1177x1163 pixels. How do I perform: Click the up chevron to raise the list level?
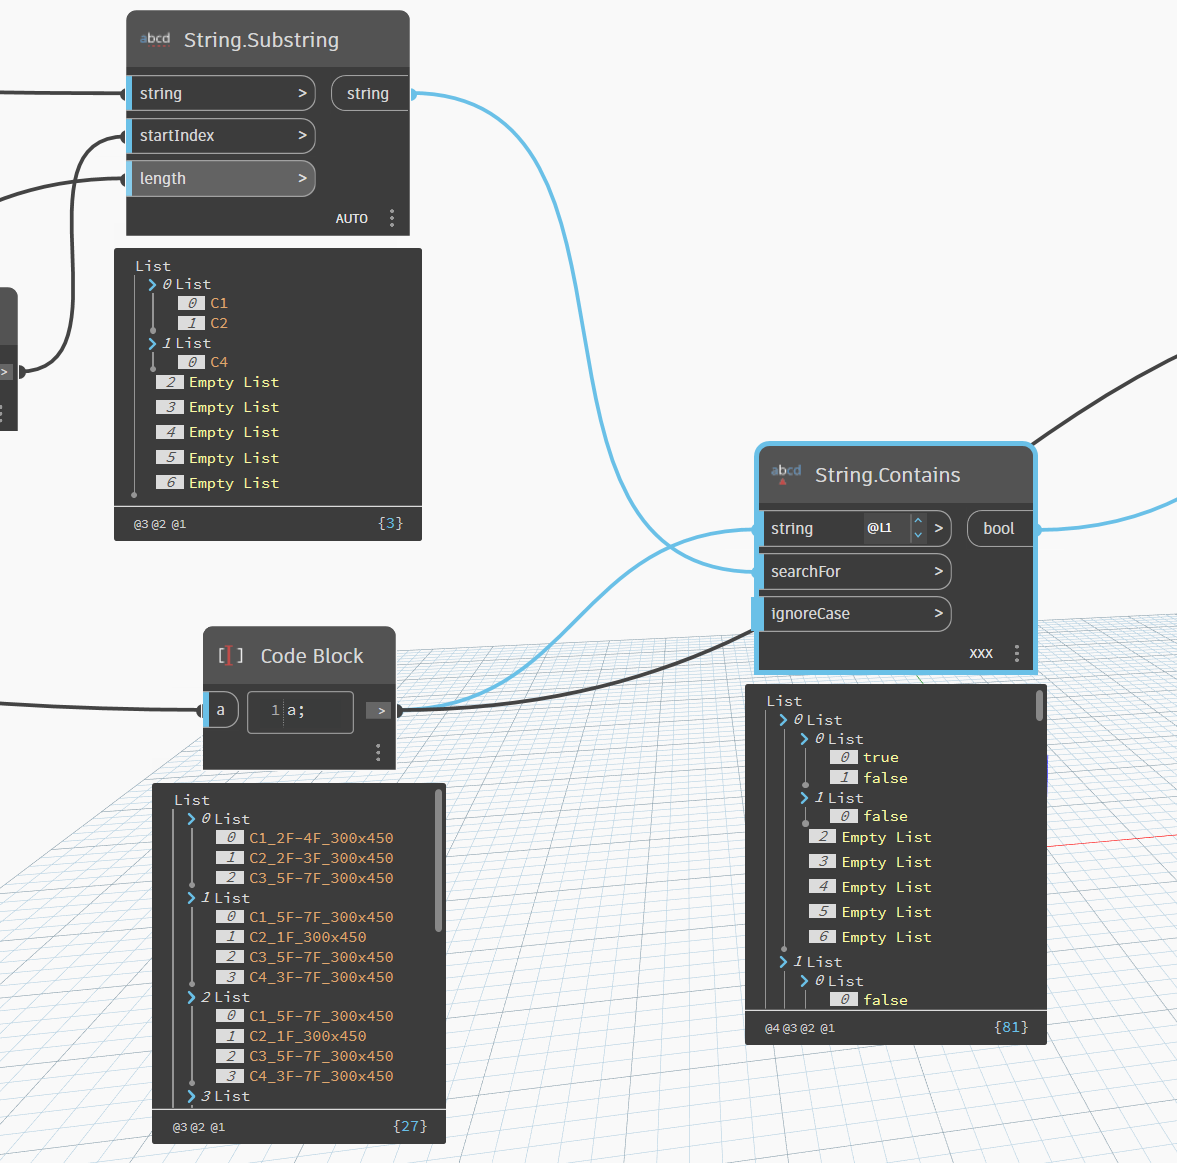918,522
